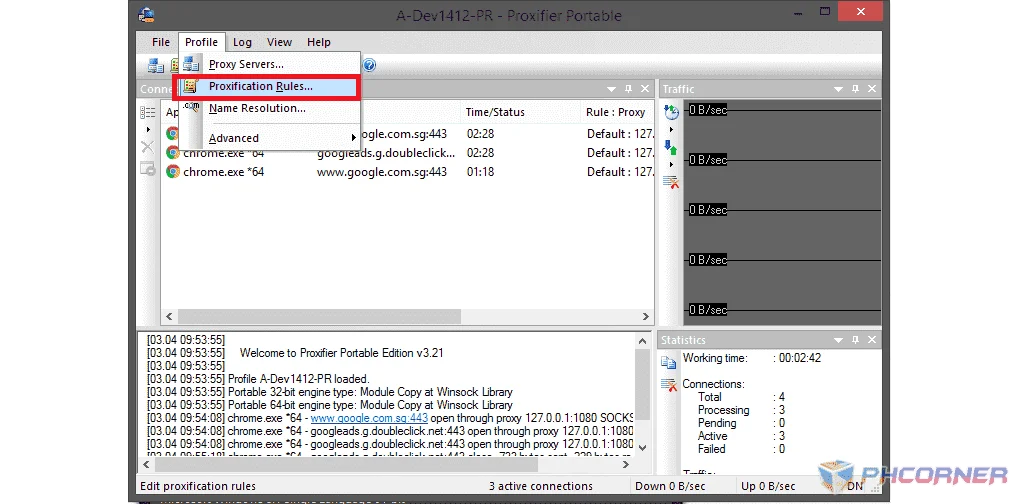Viewport: 1019px width, 504px height.
Task: Click the Profile menu
Action: 201,42
